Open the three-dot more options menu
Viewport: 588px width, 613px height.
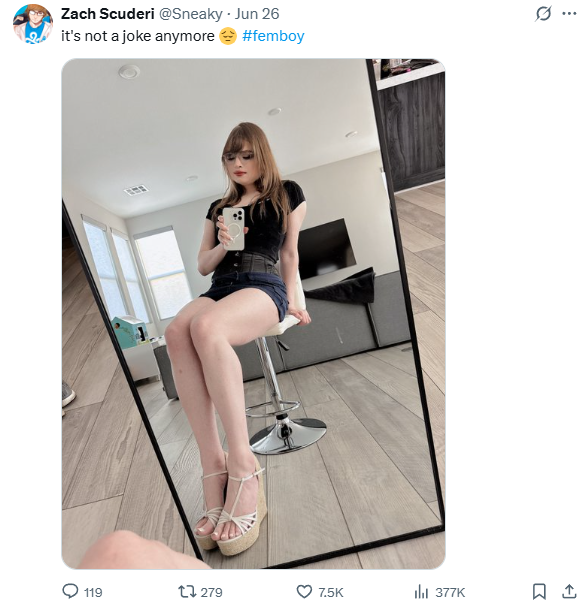(569, 14)
